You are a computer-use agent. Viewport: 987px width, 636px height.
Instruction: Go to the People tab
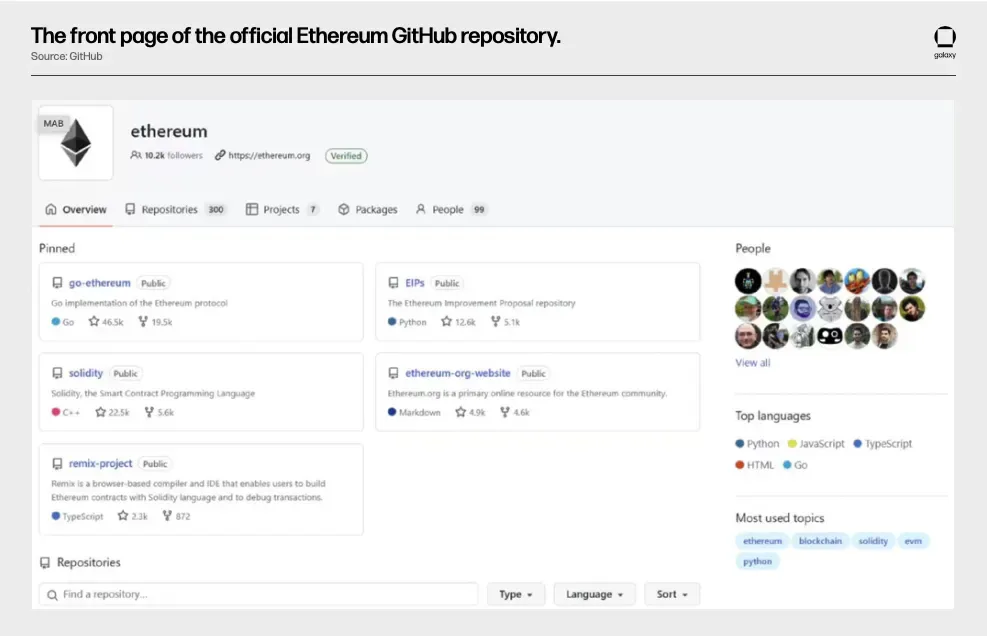[449, 210]
